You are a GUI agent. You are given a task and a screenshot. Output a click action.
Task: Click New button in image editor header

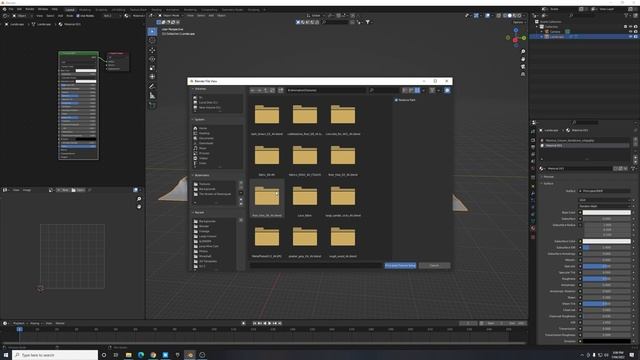pyautogui.click(x=63, y=190)
